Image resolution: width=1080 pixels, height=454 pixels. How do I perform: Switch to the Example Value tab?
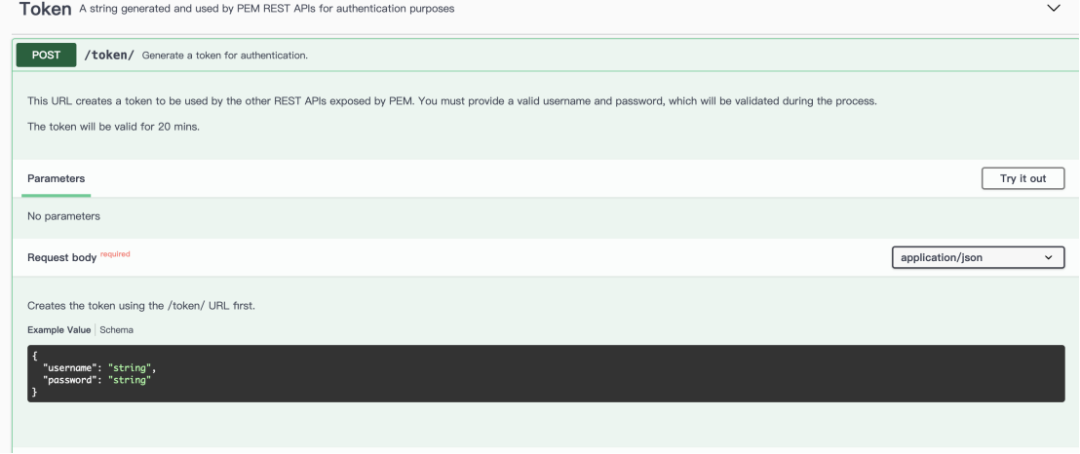[x=59, y=330]
